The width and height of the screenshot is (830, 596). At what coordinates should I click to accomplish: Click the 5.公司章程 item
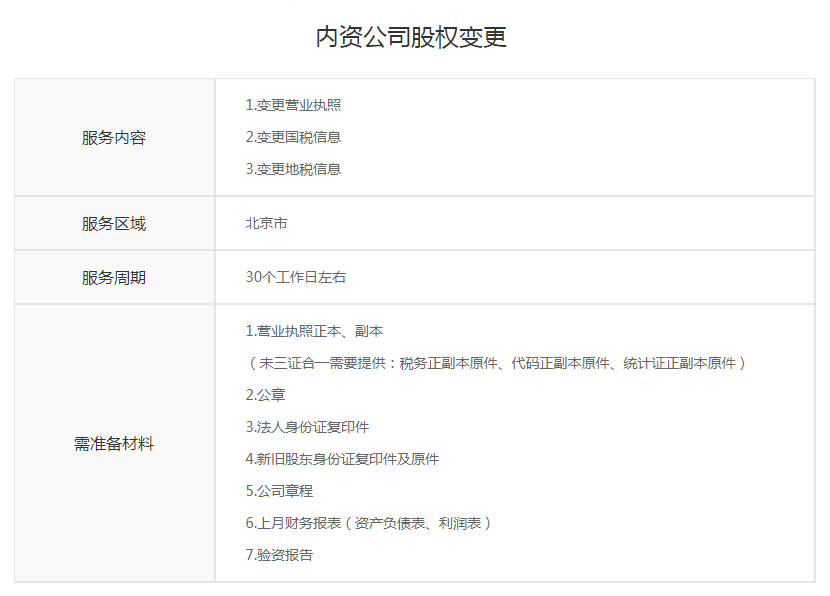279,491
